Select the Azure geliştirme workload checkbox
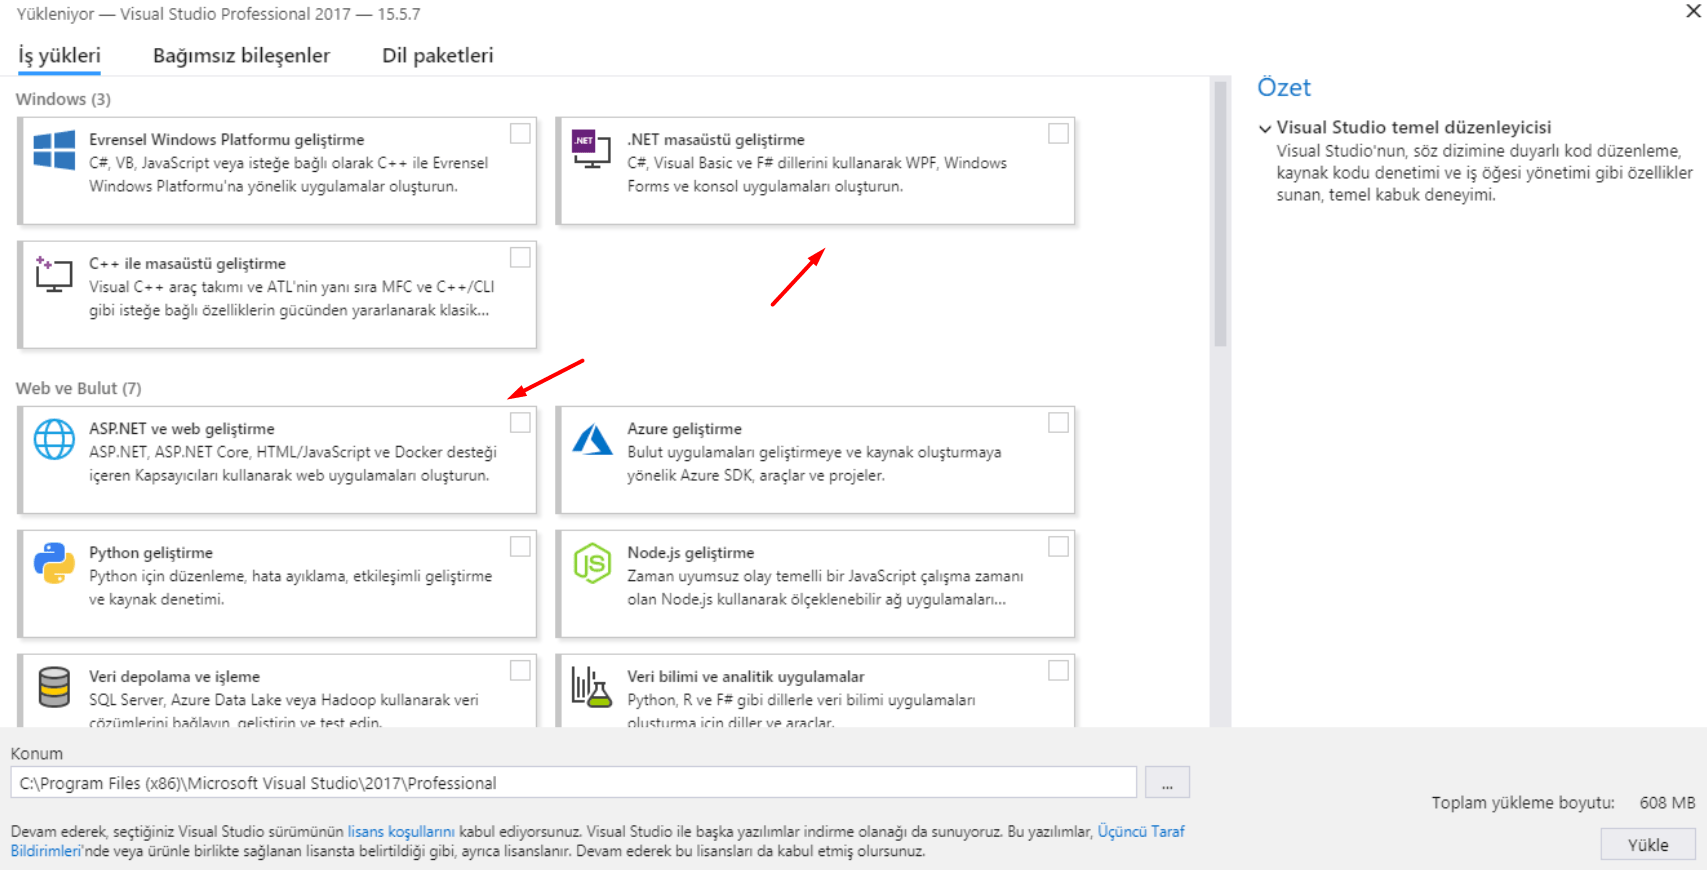 point(1058,423)
